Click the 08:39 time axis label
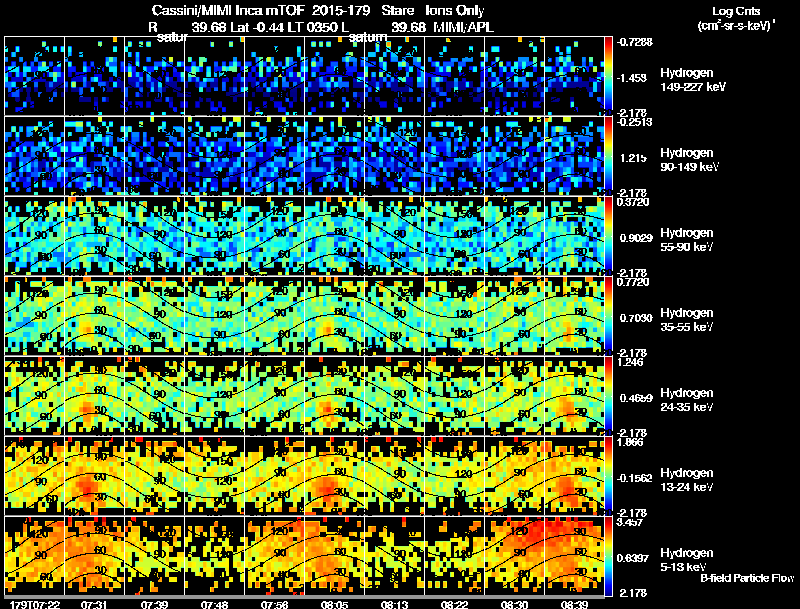 pyautogui.click(x=574, y=604)
